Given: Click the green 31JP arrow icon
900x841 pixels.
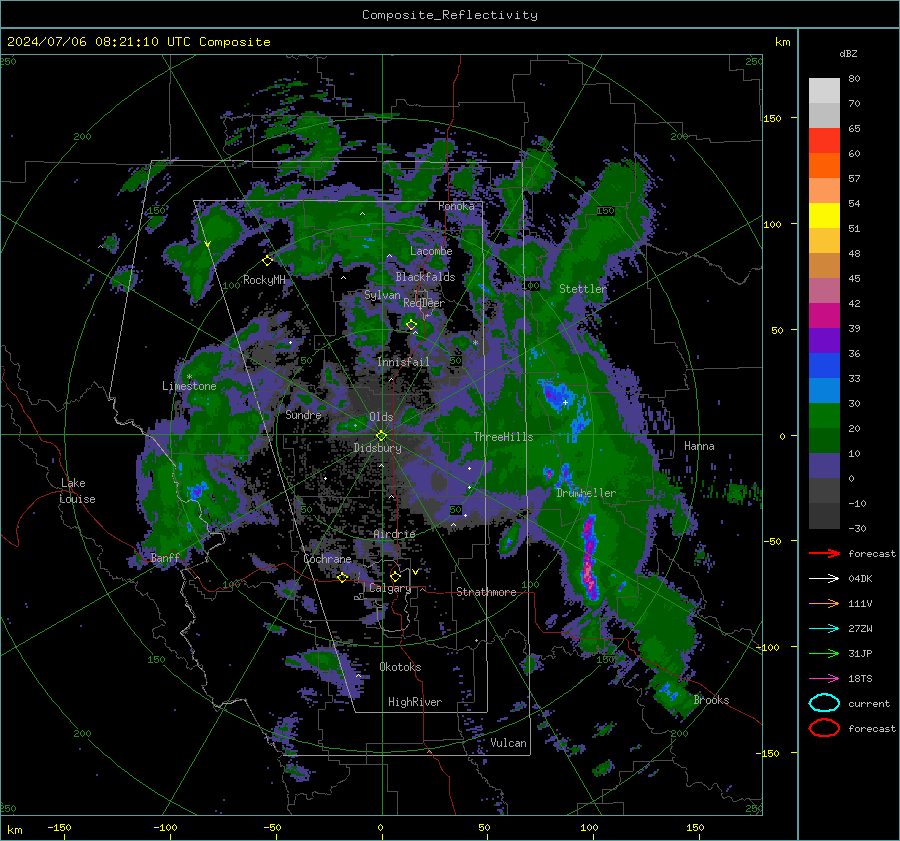Looking at the screenshot, I should 824,653.
